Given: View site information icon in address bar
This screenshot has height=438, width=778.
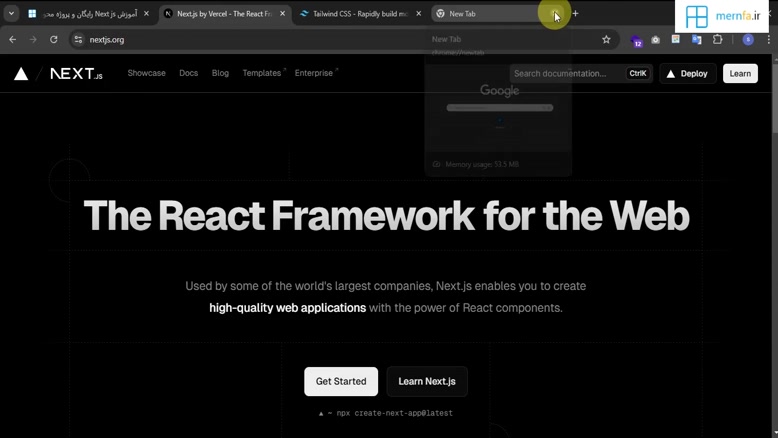Looking at the screenshot, I should pyautogui.click(x=78, y=40).
